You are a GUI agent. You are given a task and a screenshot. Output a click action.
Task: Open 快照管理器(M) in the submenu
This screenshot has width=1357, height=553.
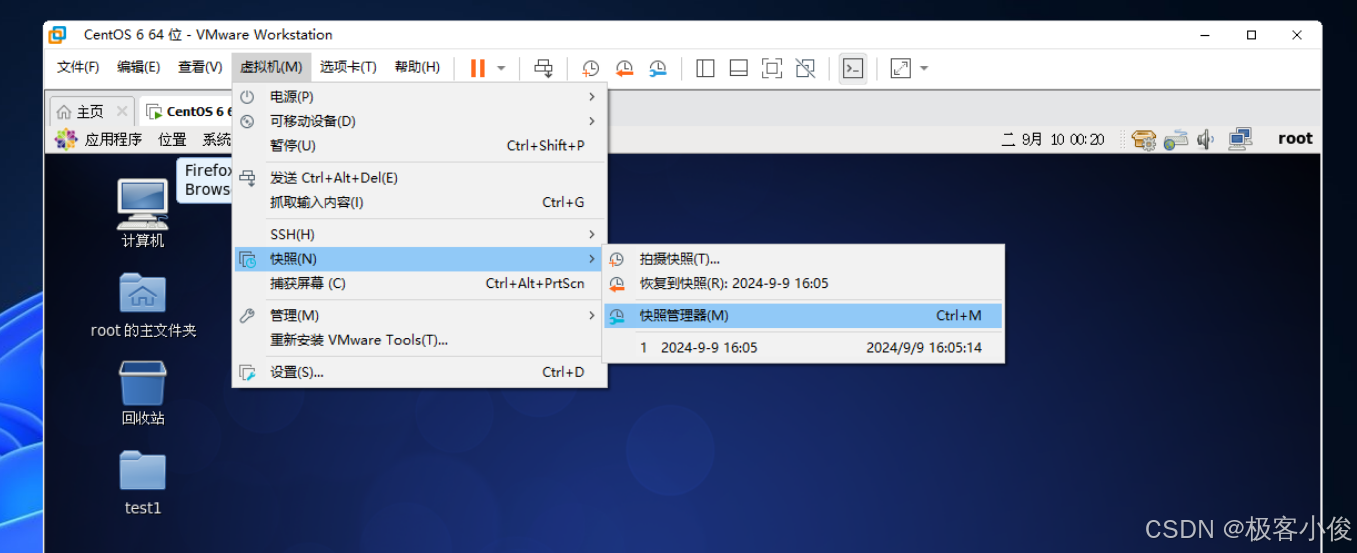click(x=803, y=315)
